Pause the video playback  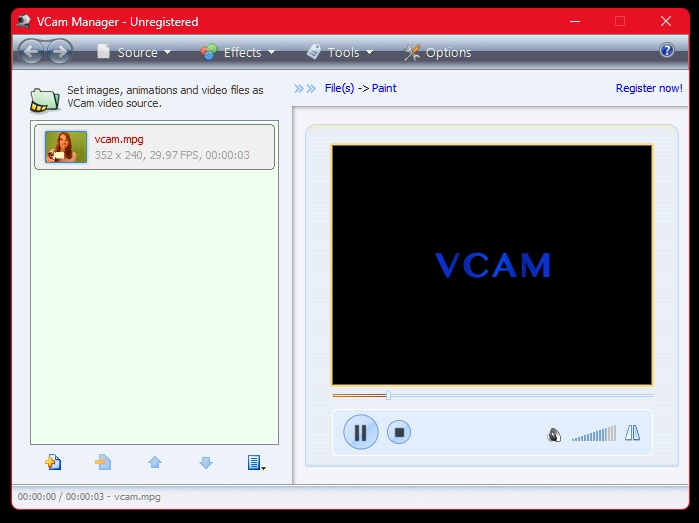click(x=361, y=432)
